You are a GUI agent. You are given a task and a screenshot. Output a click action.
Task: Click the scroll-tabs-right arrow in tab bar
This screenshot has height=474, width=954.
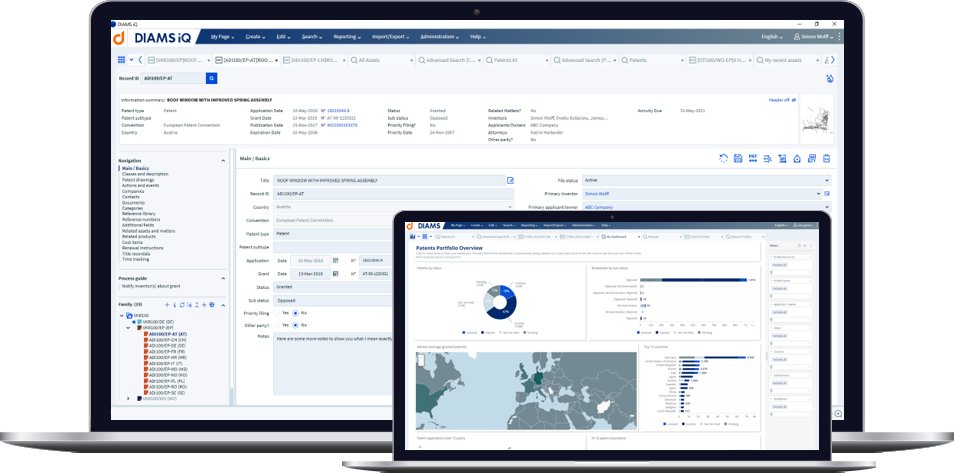click(833, 60)
